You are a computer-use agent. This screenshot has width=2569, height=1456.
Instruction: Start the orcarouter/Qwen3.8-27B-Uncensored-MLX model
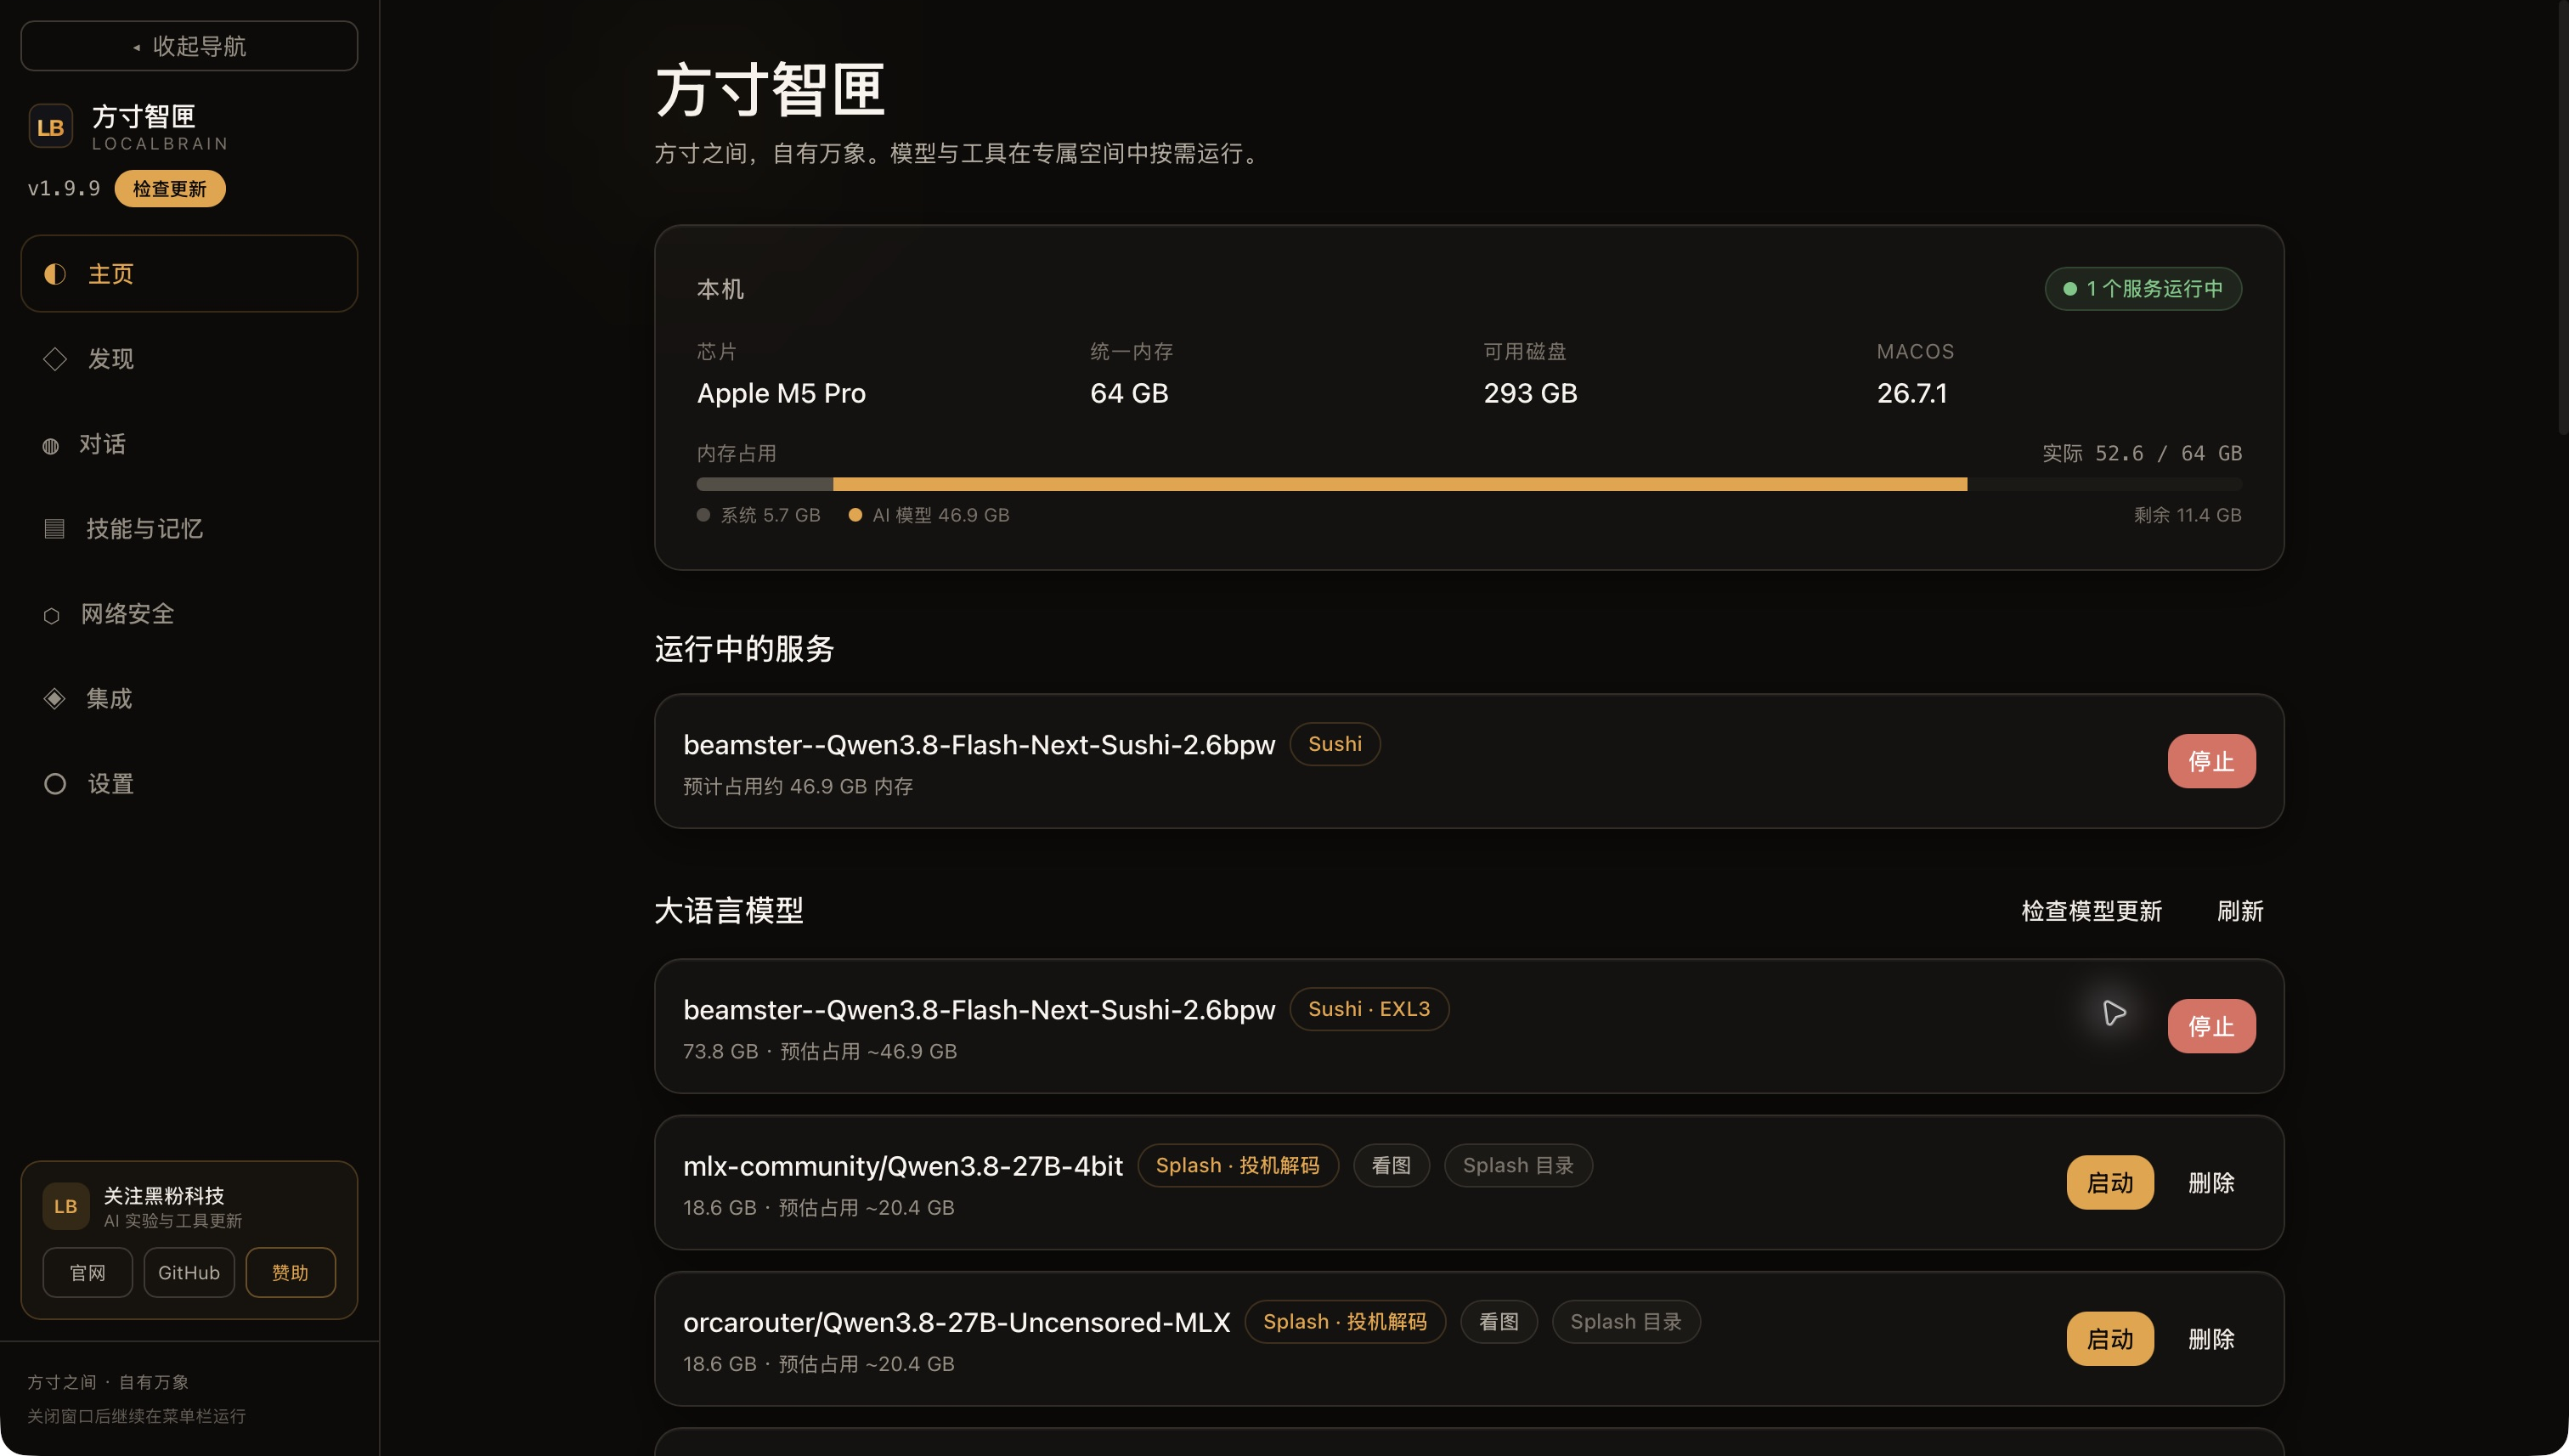click(2110, 1339)
